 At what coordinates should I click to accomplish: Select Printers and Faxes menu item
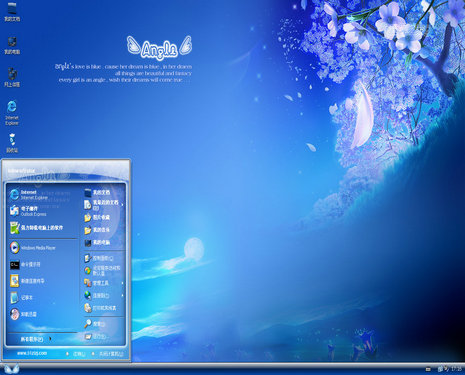click(x=104, y=308)
